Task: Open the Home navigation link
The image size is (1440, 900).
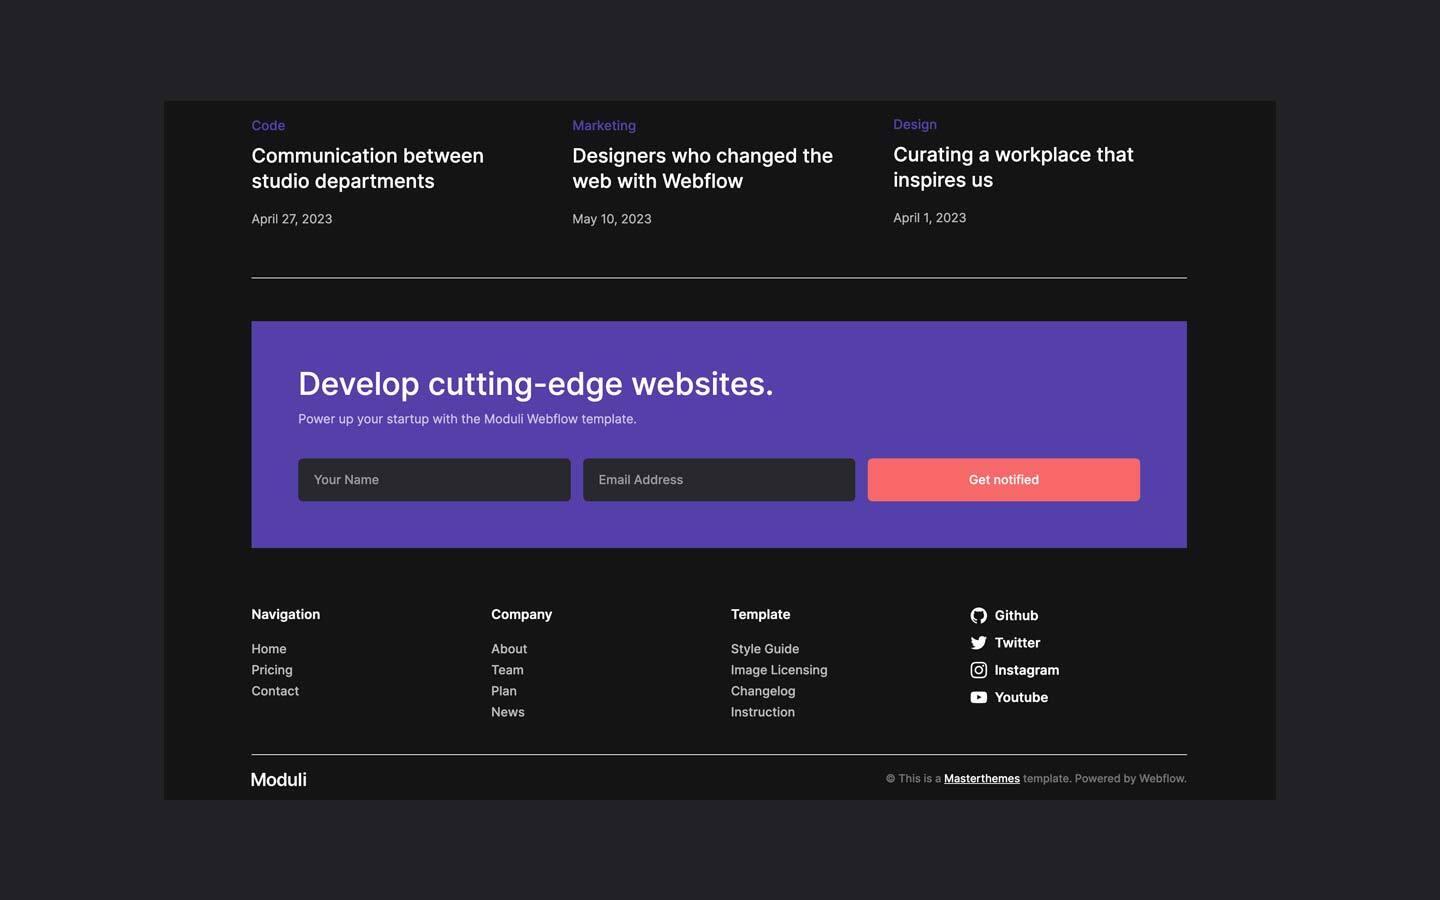Action: (268, 648)
